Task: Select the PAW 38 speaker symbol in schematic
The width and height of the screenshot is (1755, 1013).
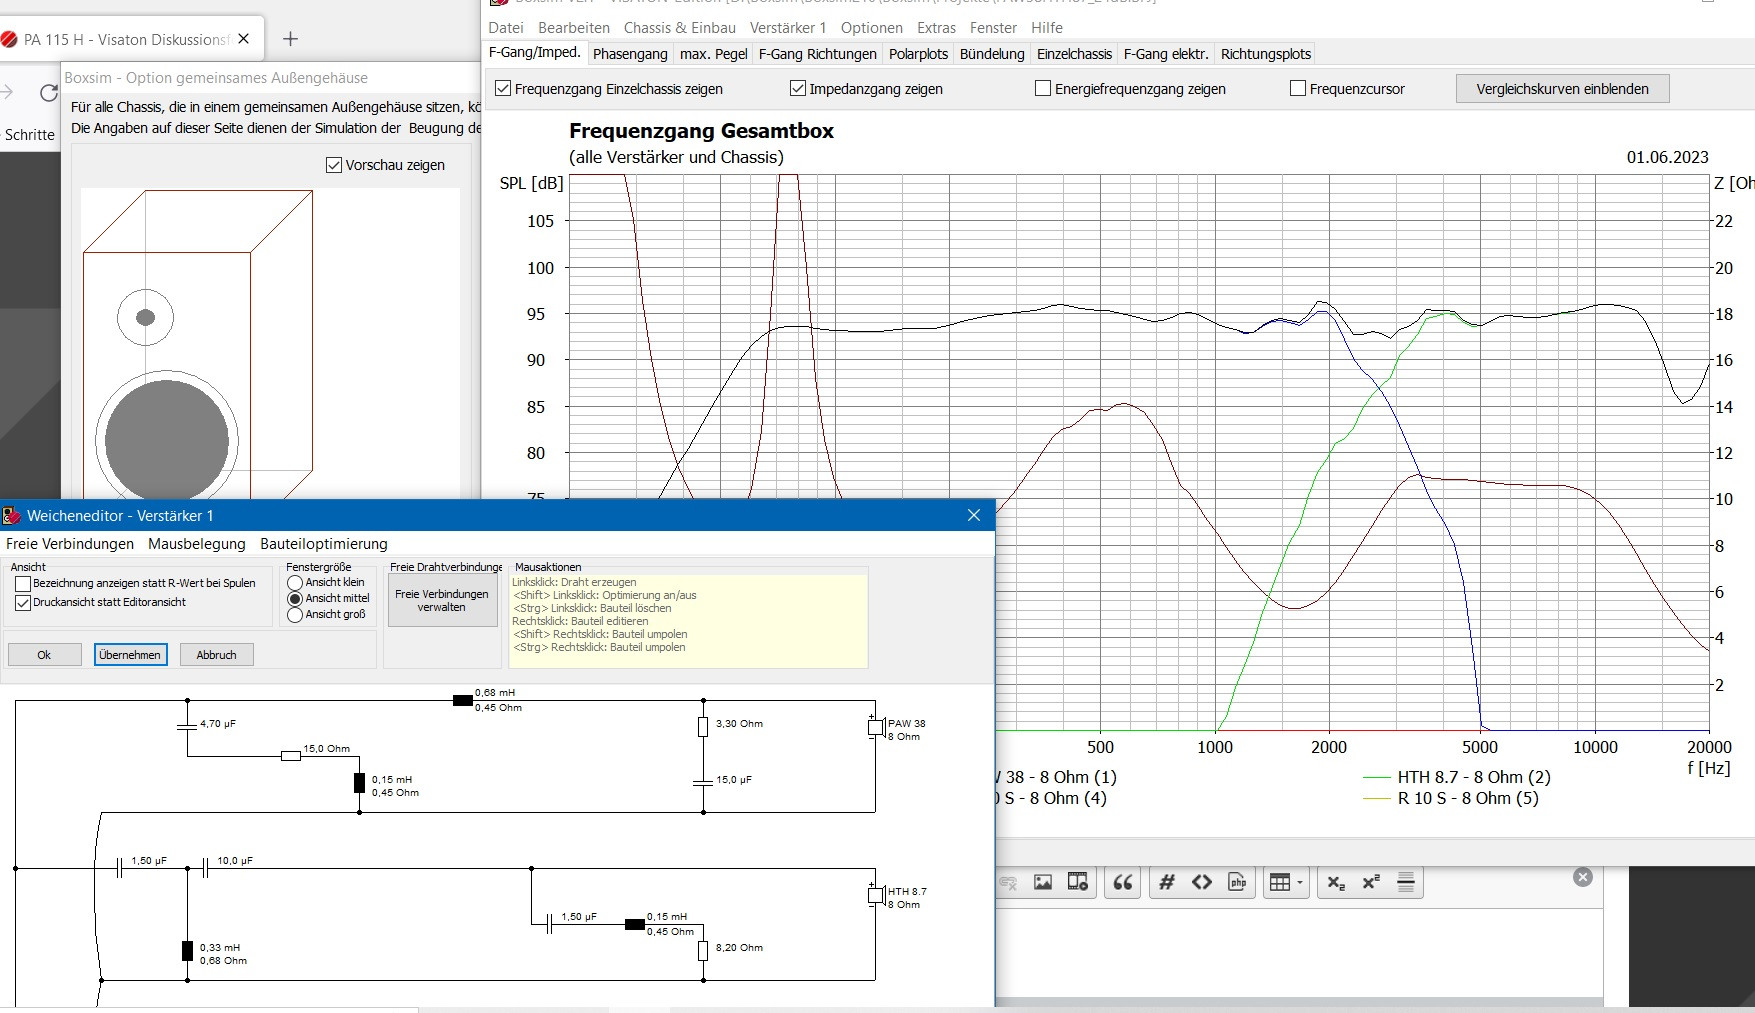Action: pyautogui.click(x=875, y=727)
